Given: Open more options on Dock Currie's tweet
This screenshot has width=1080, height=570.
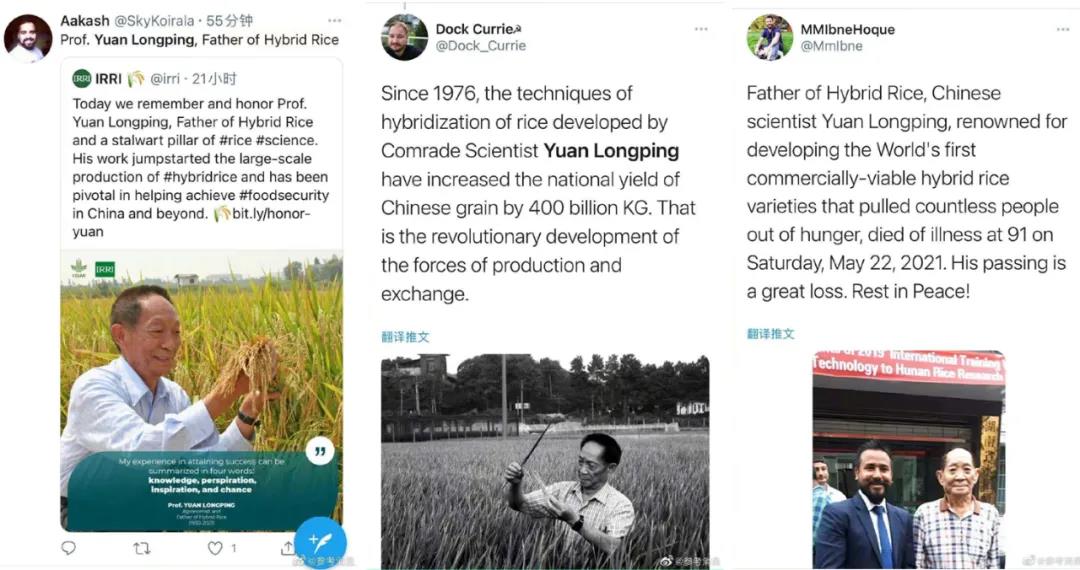Looking at the screenshot, I should pyautogui.click(x=701, y=29).
